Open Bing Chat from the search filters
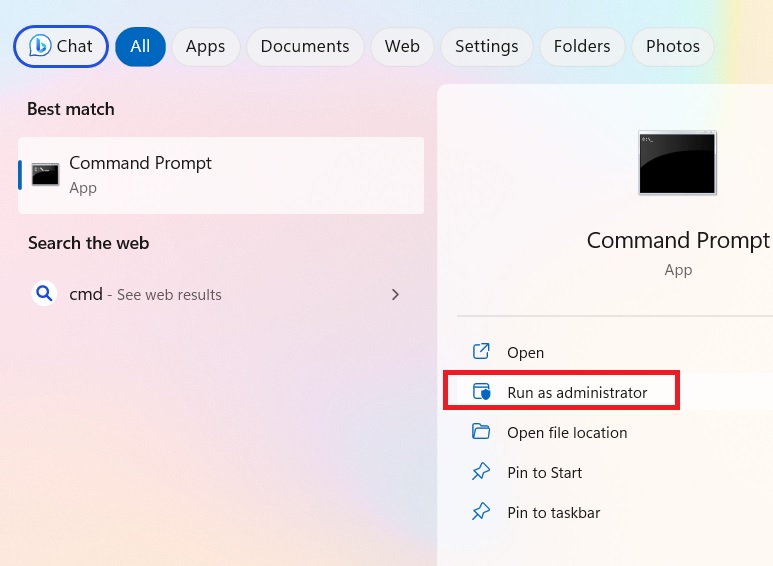 pos(60,46)
